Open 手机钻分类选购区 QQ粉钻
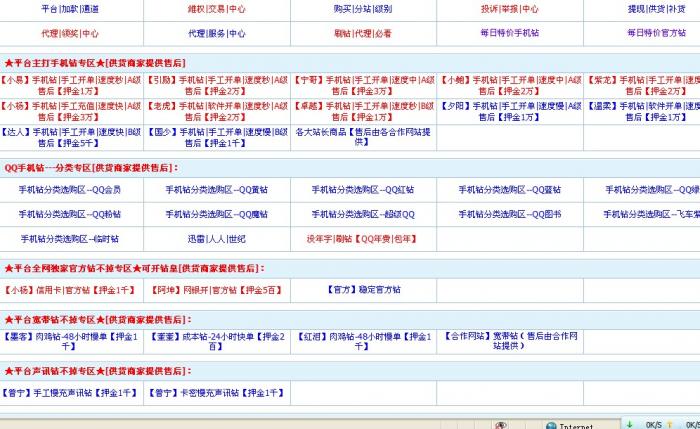Image resolution: width=700 pixels, height=429 pixels. [70, 214]
